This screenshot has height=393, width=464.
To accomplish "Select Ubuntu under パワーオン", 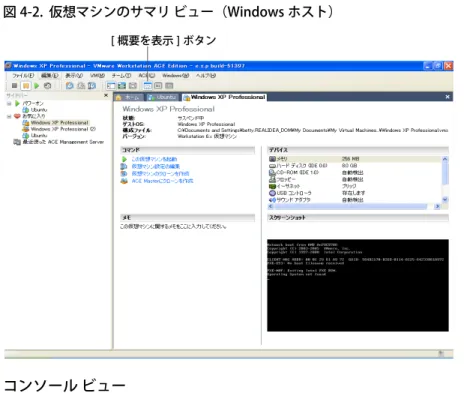I will pos(35,110).
